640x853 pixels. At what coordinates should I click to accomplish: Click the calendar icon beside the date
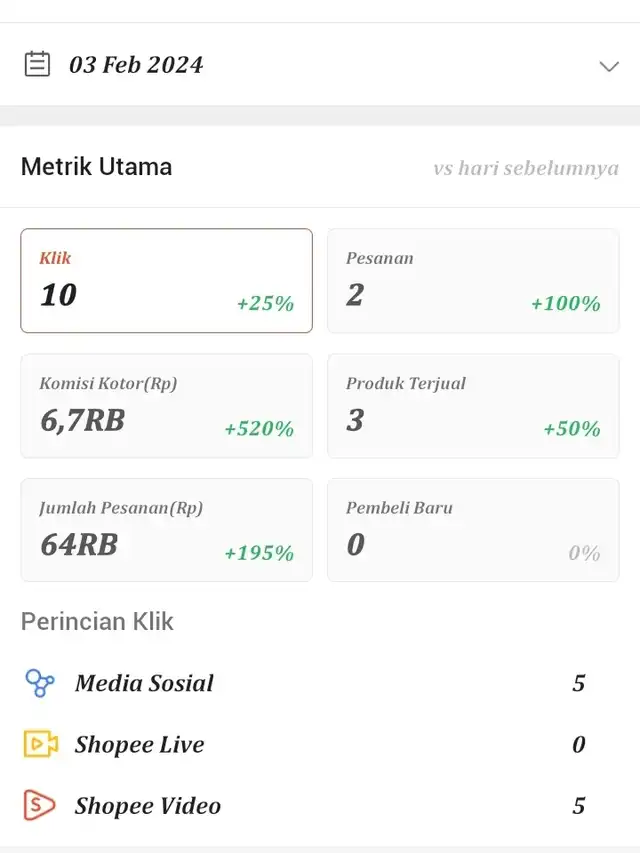click(x=38, y=64)
